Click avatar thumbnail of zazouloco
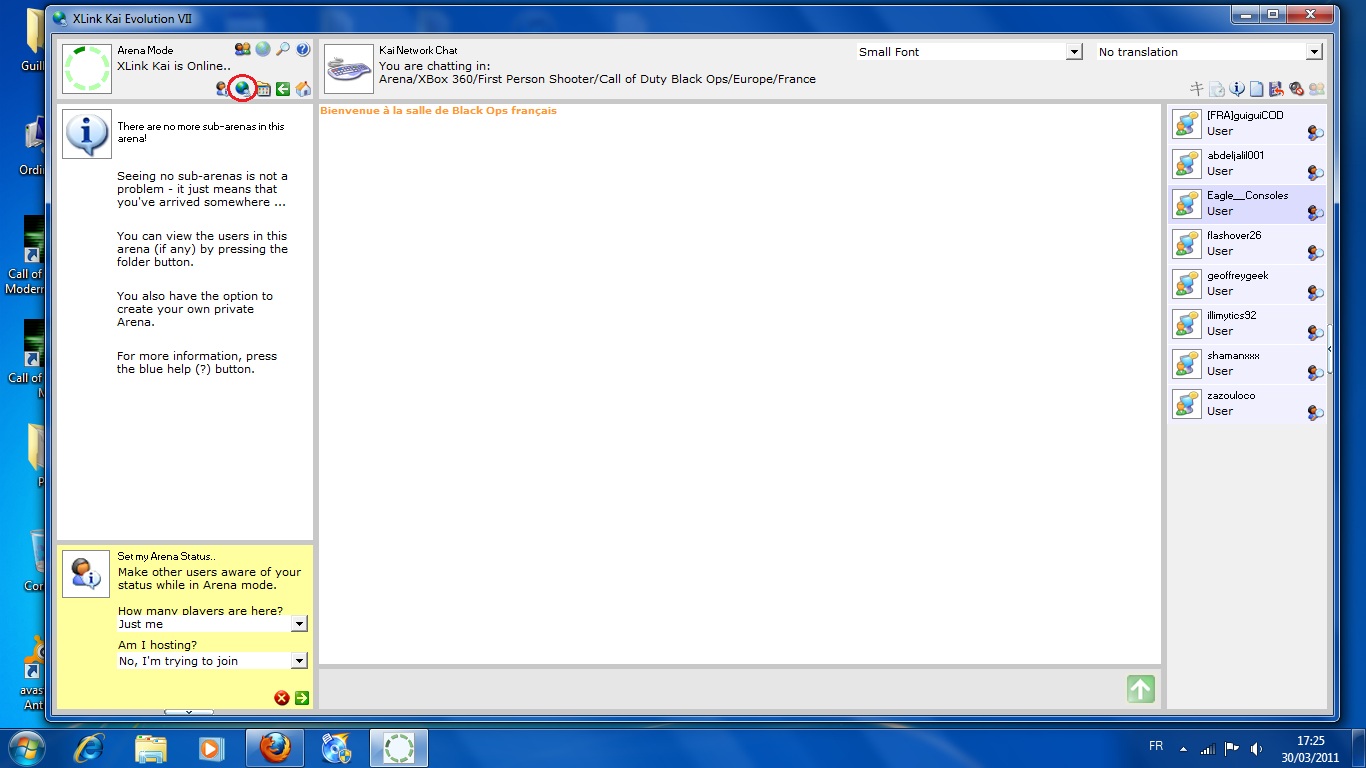This screenshot has height=768, width=1366. [x=1187, y=404]
